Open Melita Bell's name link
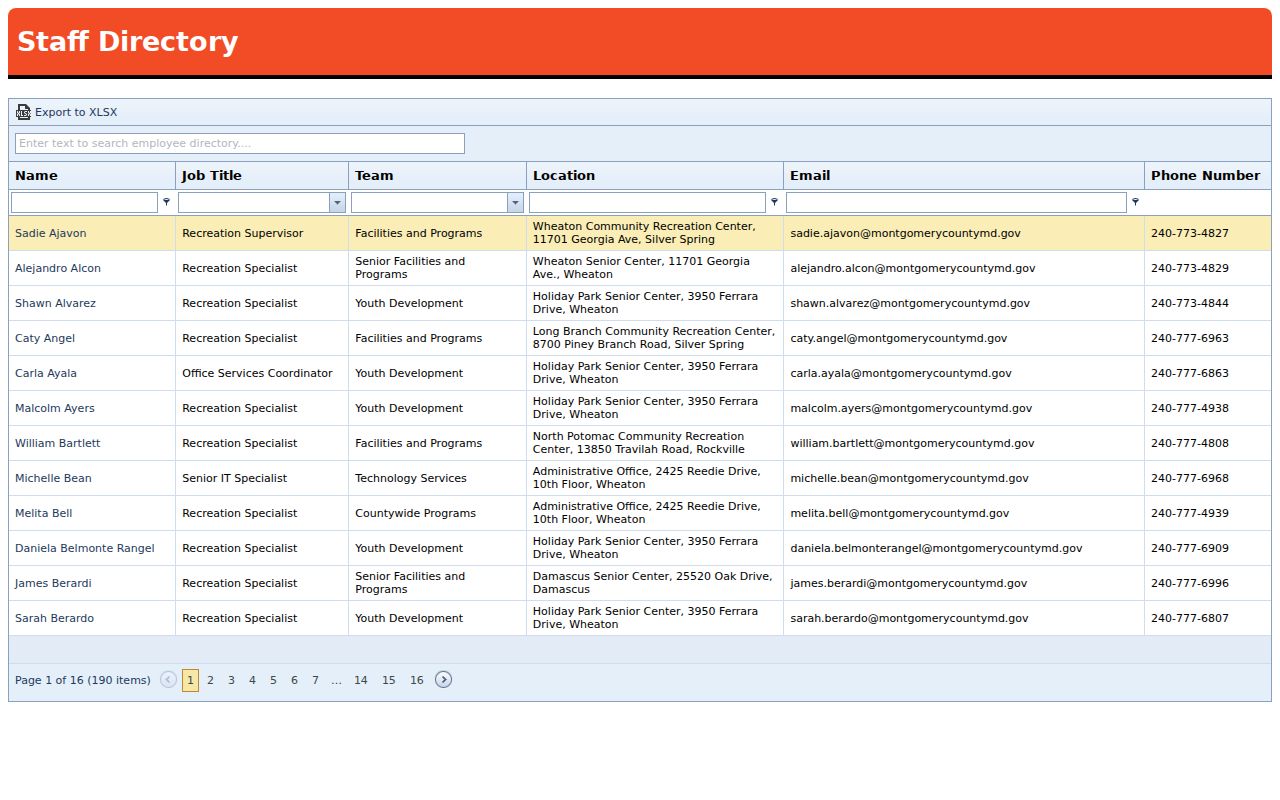 (44, 513)
